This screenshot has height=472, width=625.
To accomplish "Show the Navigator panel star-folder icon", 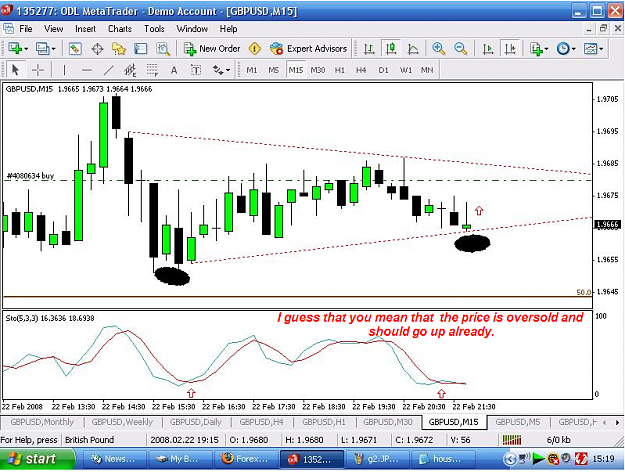I will coord(119,49).
